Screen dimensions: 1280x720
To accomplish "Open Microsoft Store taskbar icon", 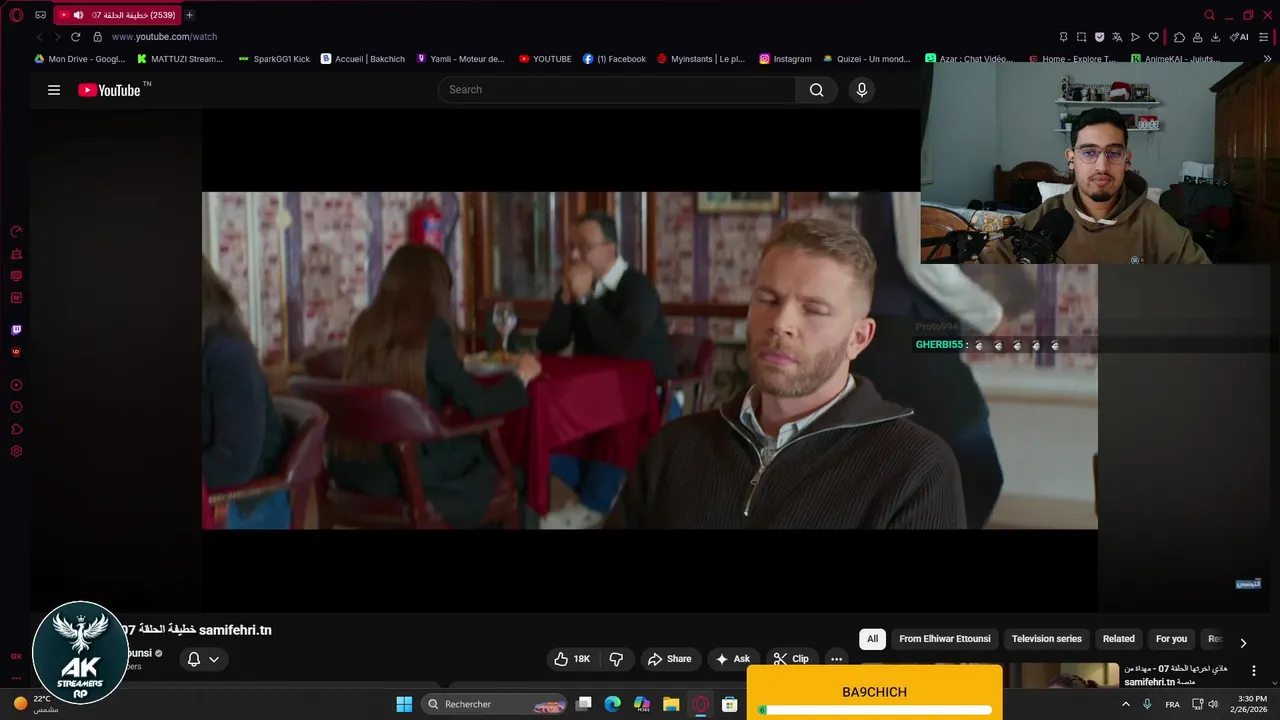I will (730, 704).
